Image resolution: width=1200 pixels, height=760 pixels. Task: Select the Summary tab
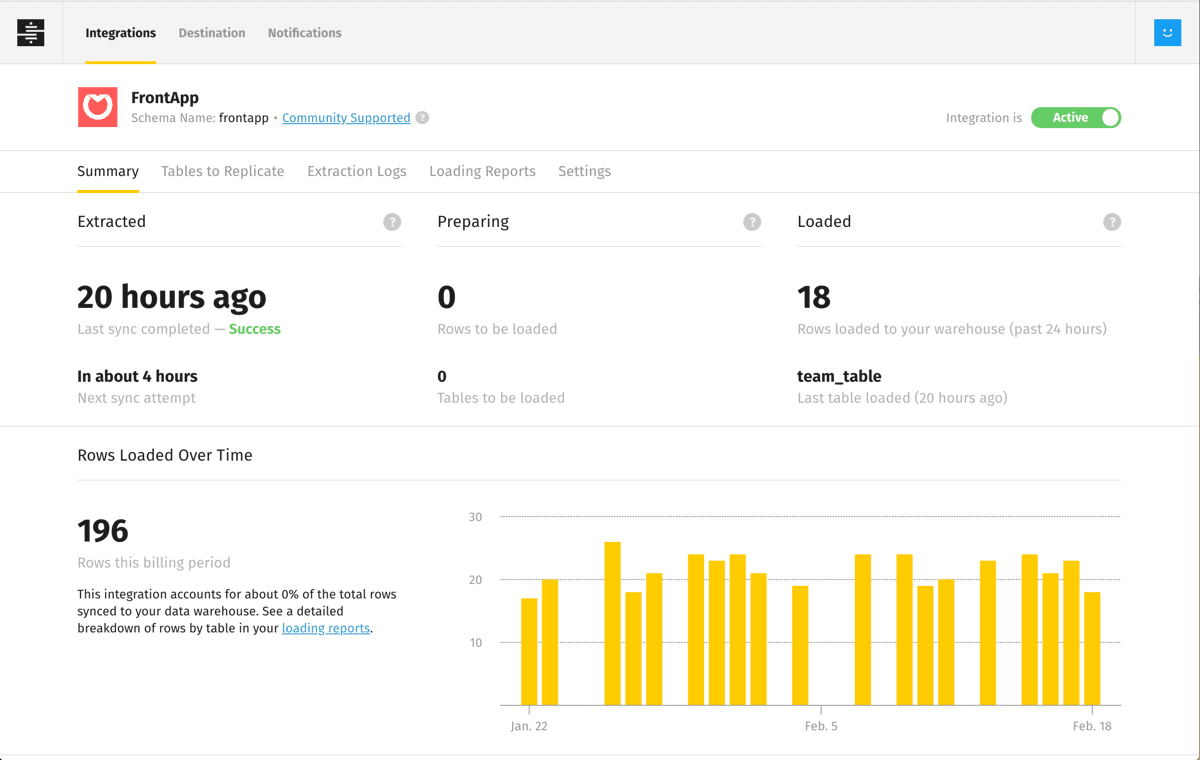tap(108, 171)
